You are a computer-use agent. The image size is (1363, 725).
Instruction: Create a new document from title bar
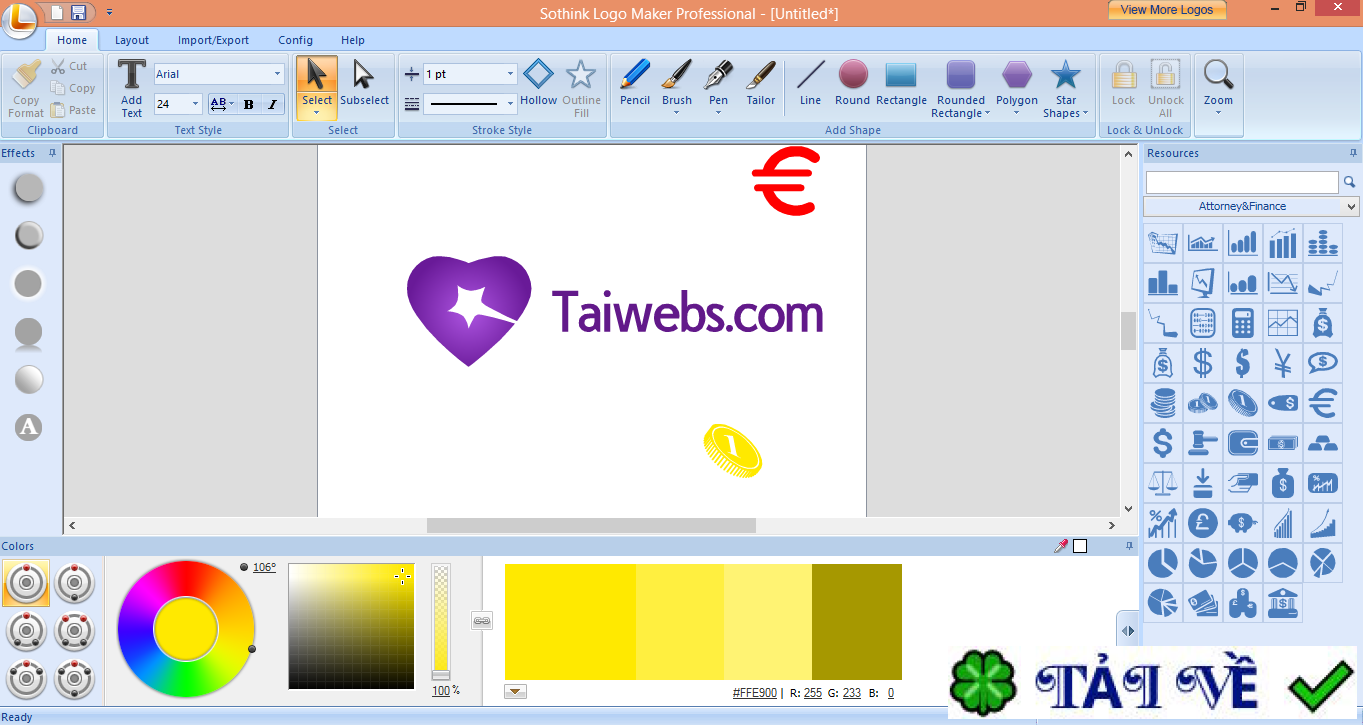click(x=56, y=12)
